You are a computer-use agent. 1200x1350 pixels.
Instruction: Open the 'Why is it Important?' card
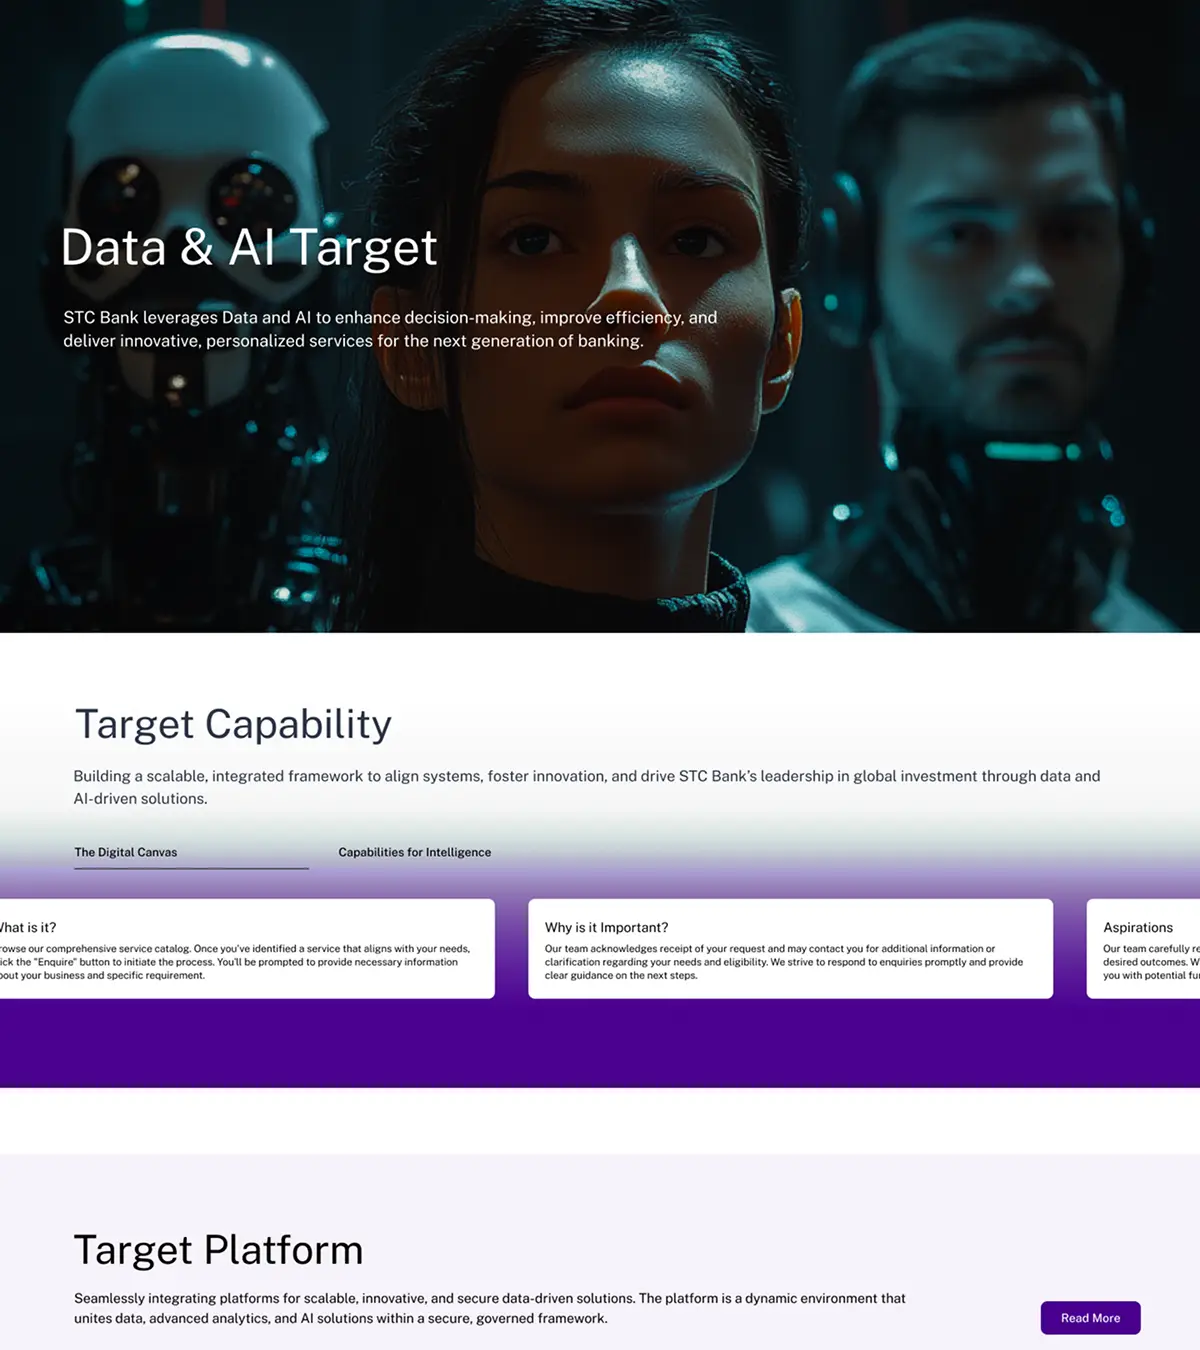pos(790,948)
